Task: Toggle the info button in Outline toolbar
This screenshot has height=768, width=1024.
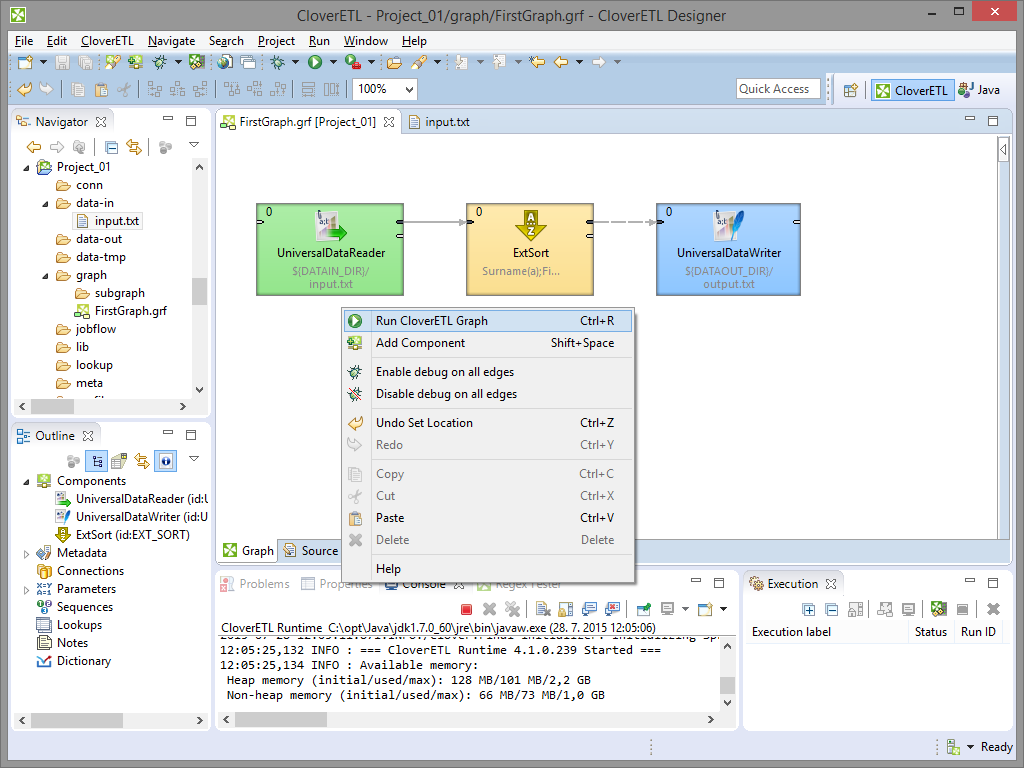Action: click(165, 461)
